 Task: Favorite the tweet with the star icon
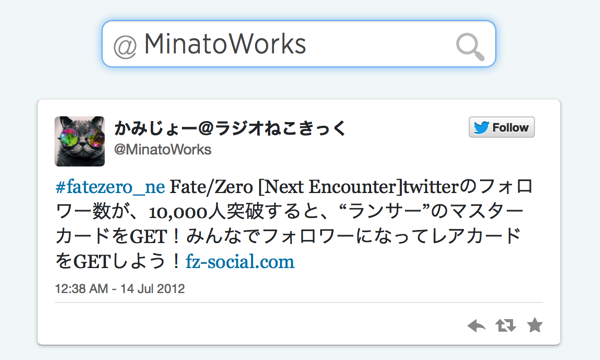(535, 325)
